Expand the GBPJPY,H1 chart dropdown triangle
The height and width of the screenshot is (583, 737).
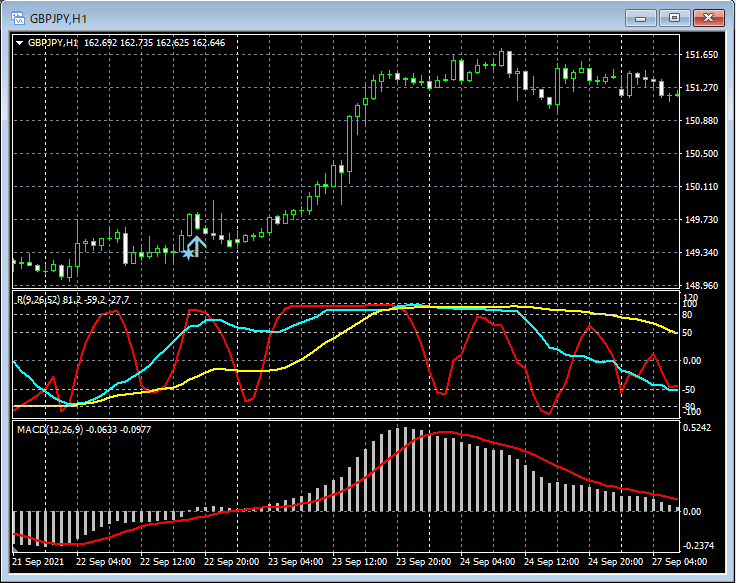pyautogui.click(x=20, y=43)
